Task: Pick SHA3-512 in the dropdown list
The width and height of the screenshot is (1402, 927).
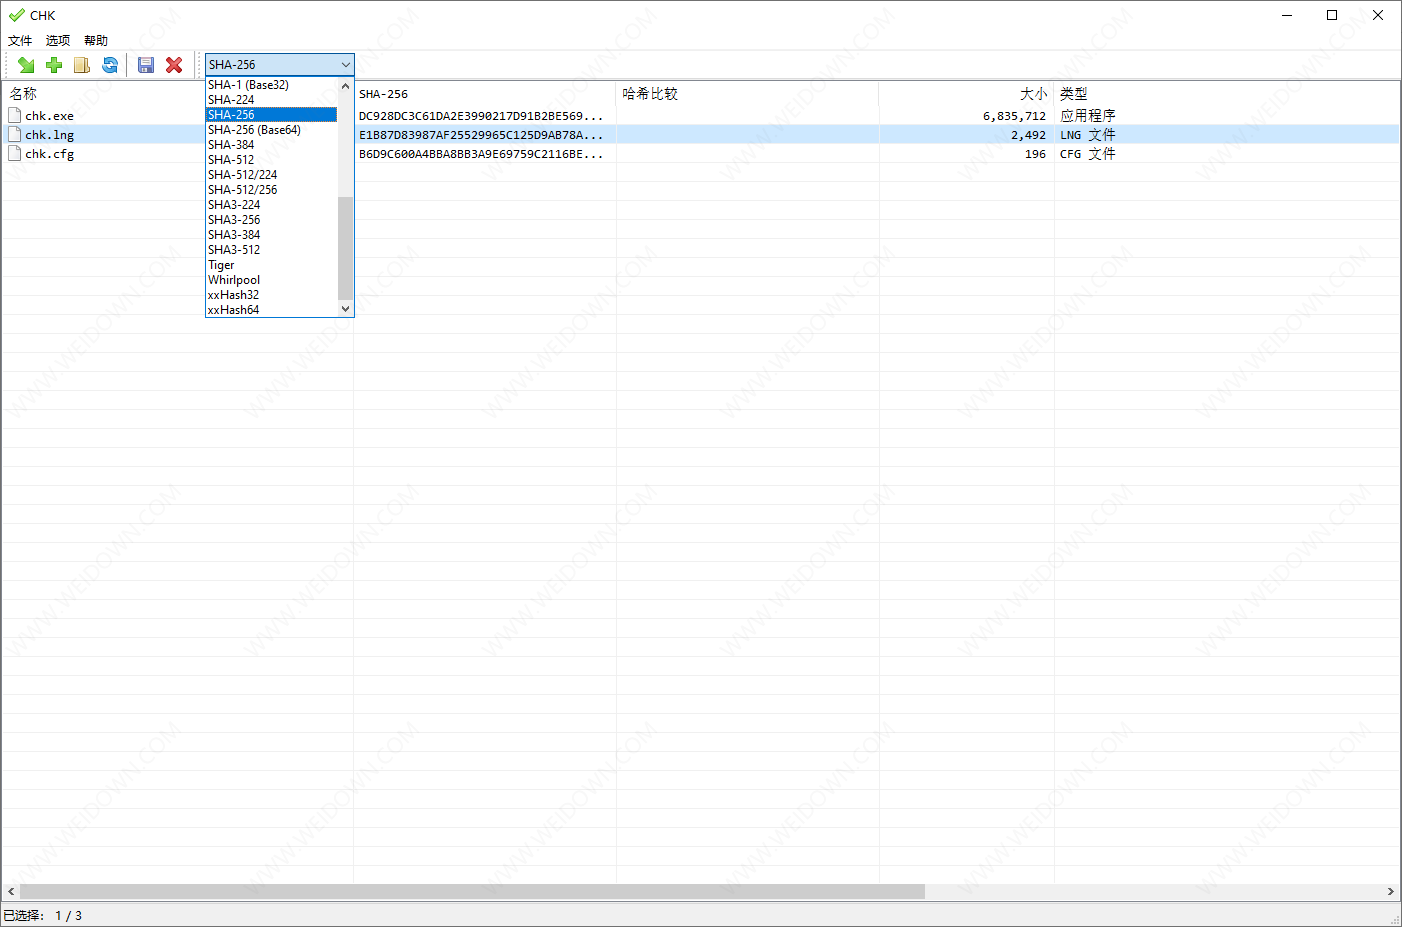Action: pyautogui.click(x=272, y=250)
